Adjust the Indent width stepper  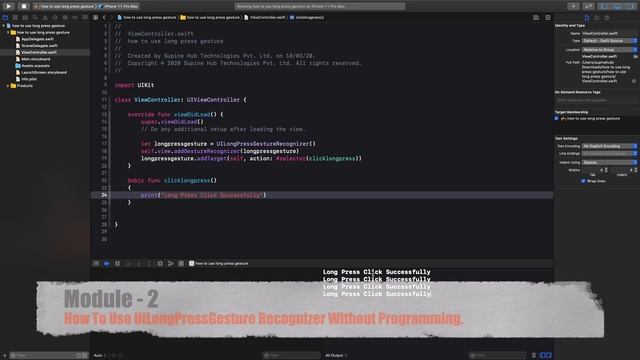[636, 170]
